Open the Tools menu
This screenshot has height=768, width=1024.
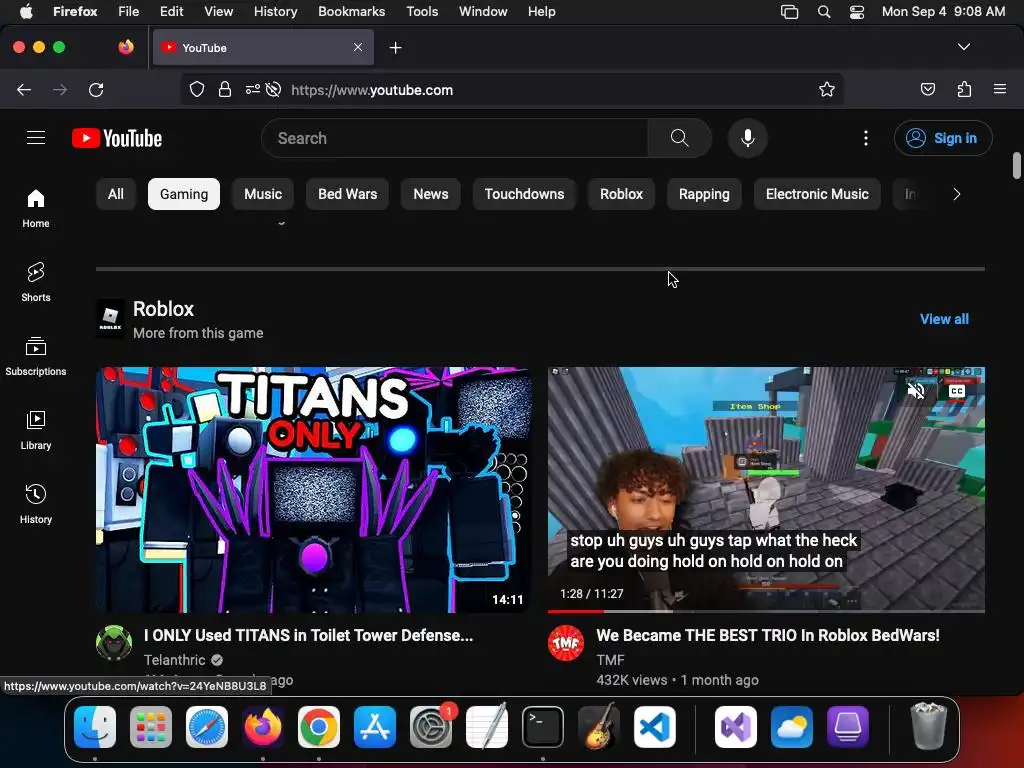point(422,12)
